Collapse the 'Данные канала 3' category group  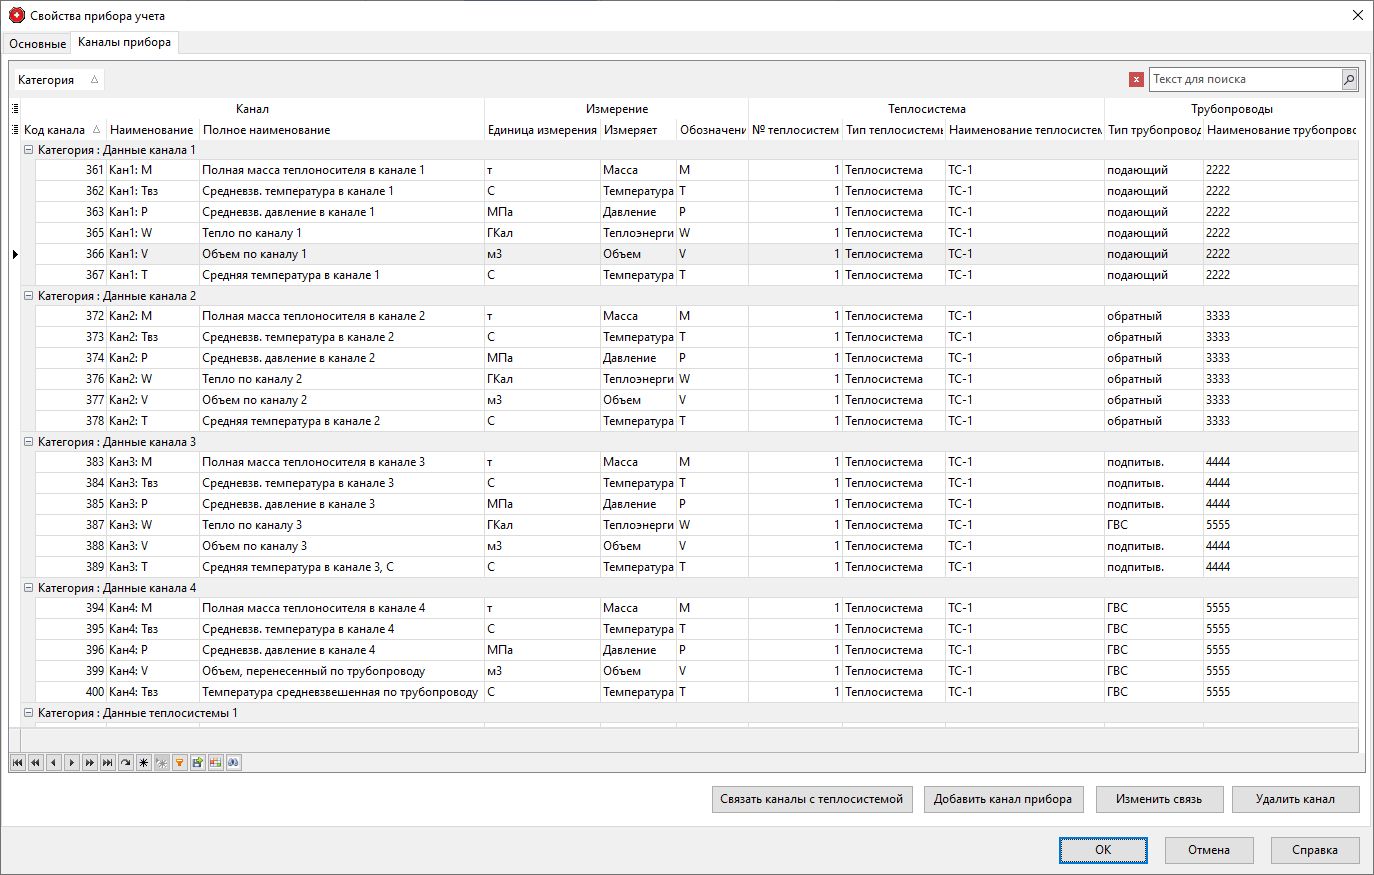(29, 442)
